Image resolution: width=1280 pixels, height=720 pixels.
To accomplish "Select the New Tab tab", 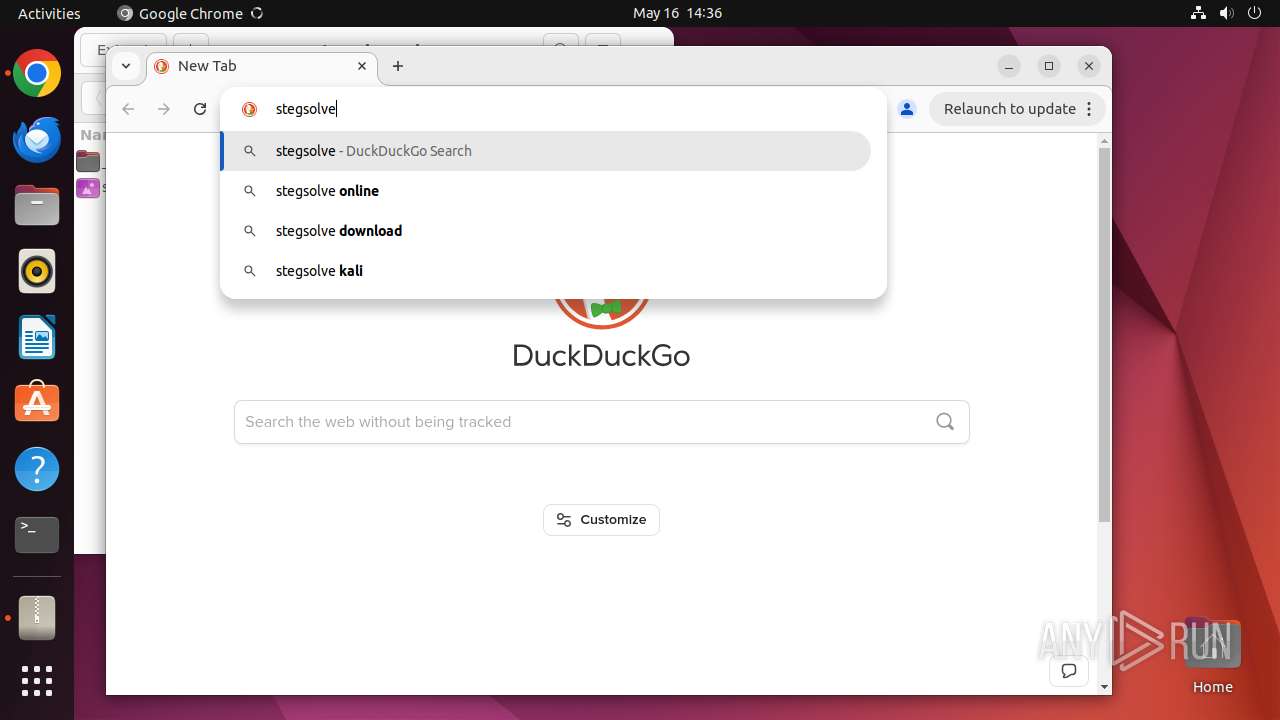I will click(263, 66).
